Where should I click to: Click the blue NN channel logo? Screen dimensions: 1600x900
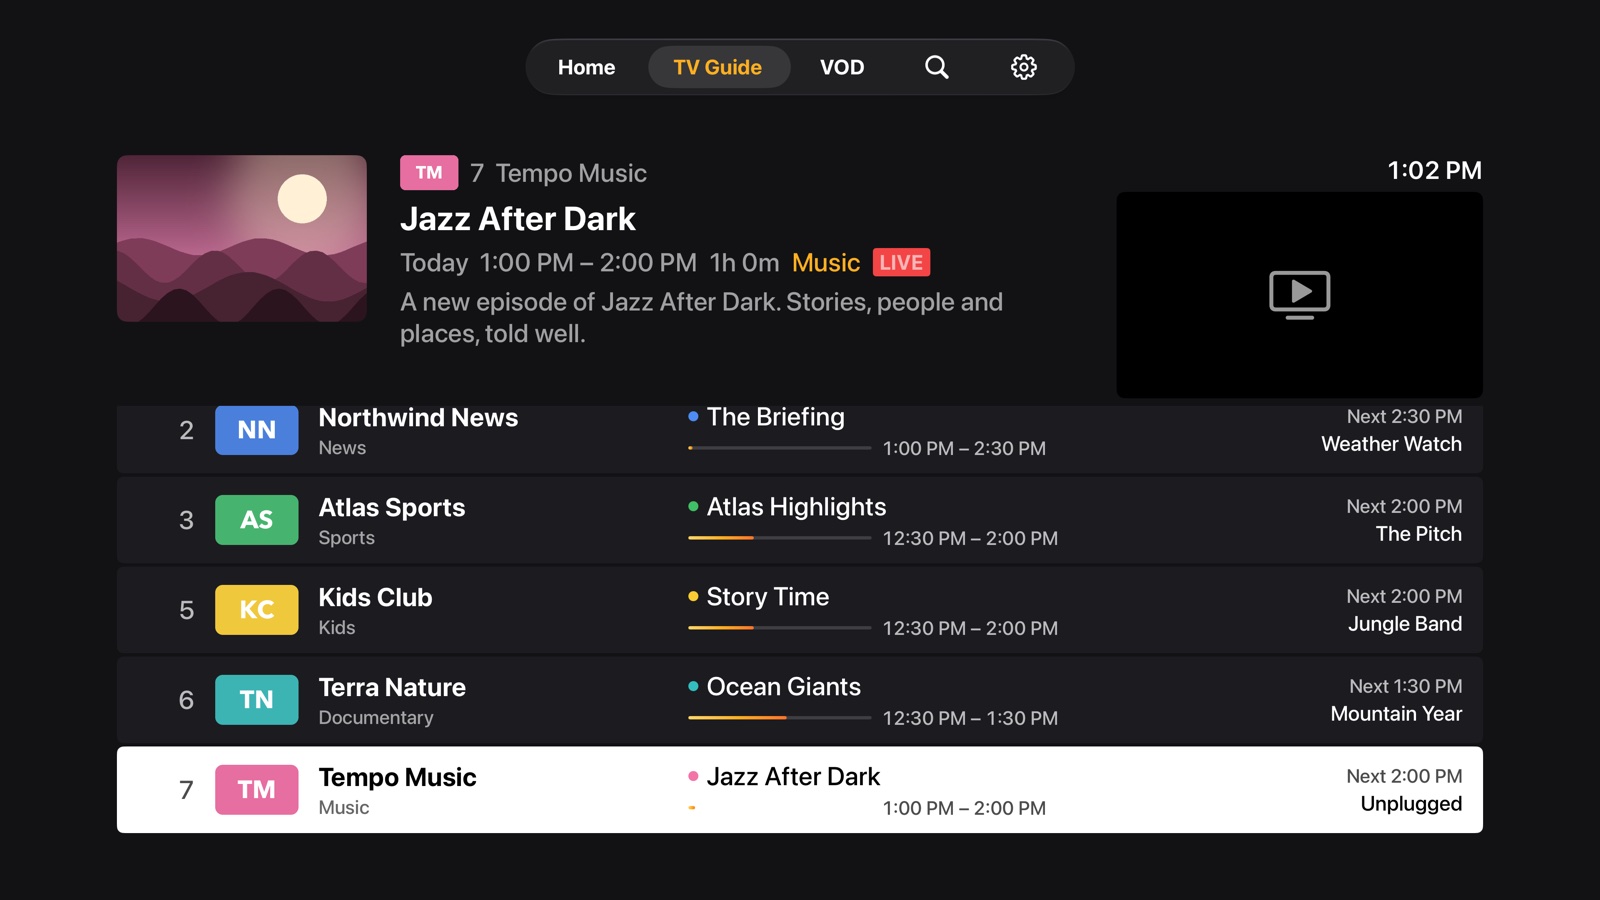point(257,430)
